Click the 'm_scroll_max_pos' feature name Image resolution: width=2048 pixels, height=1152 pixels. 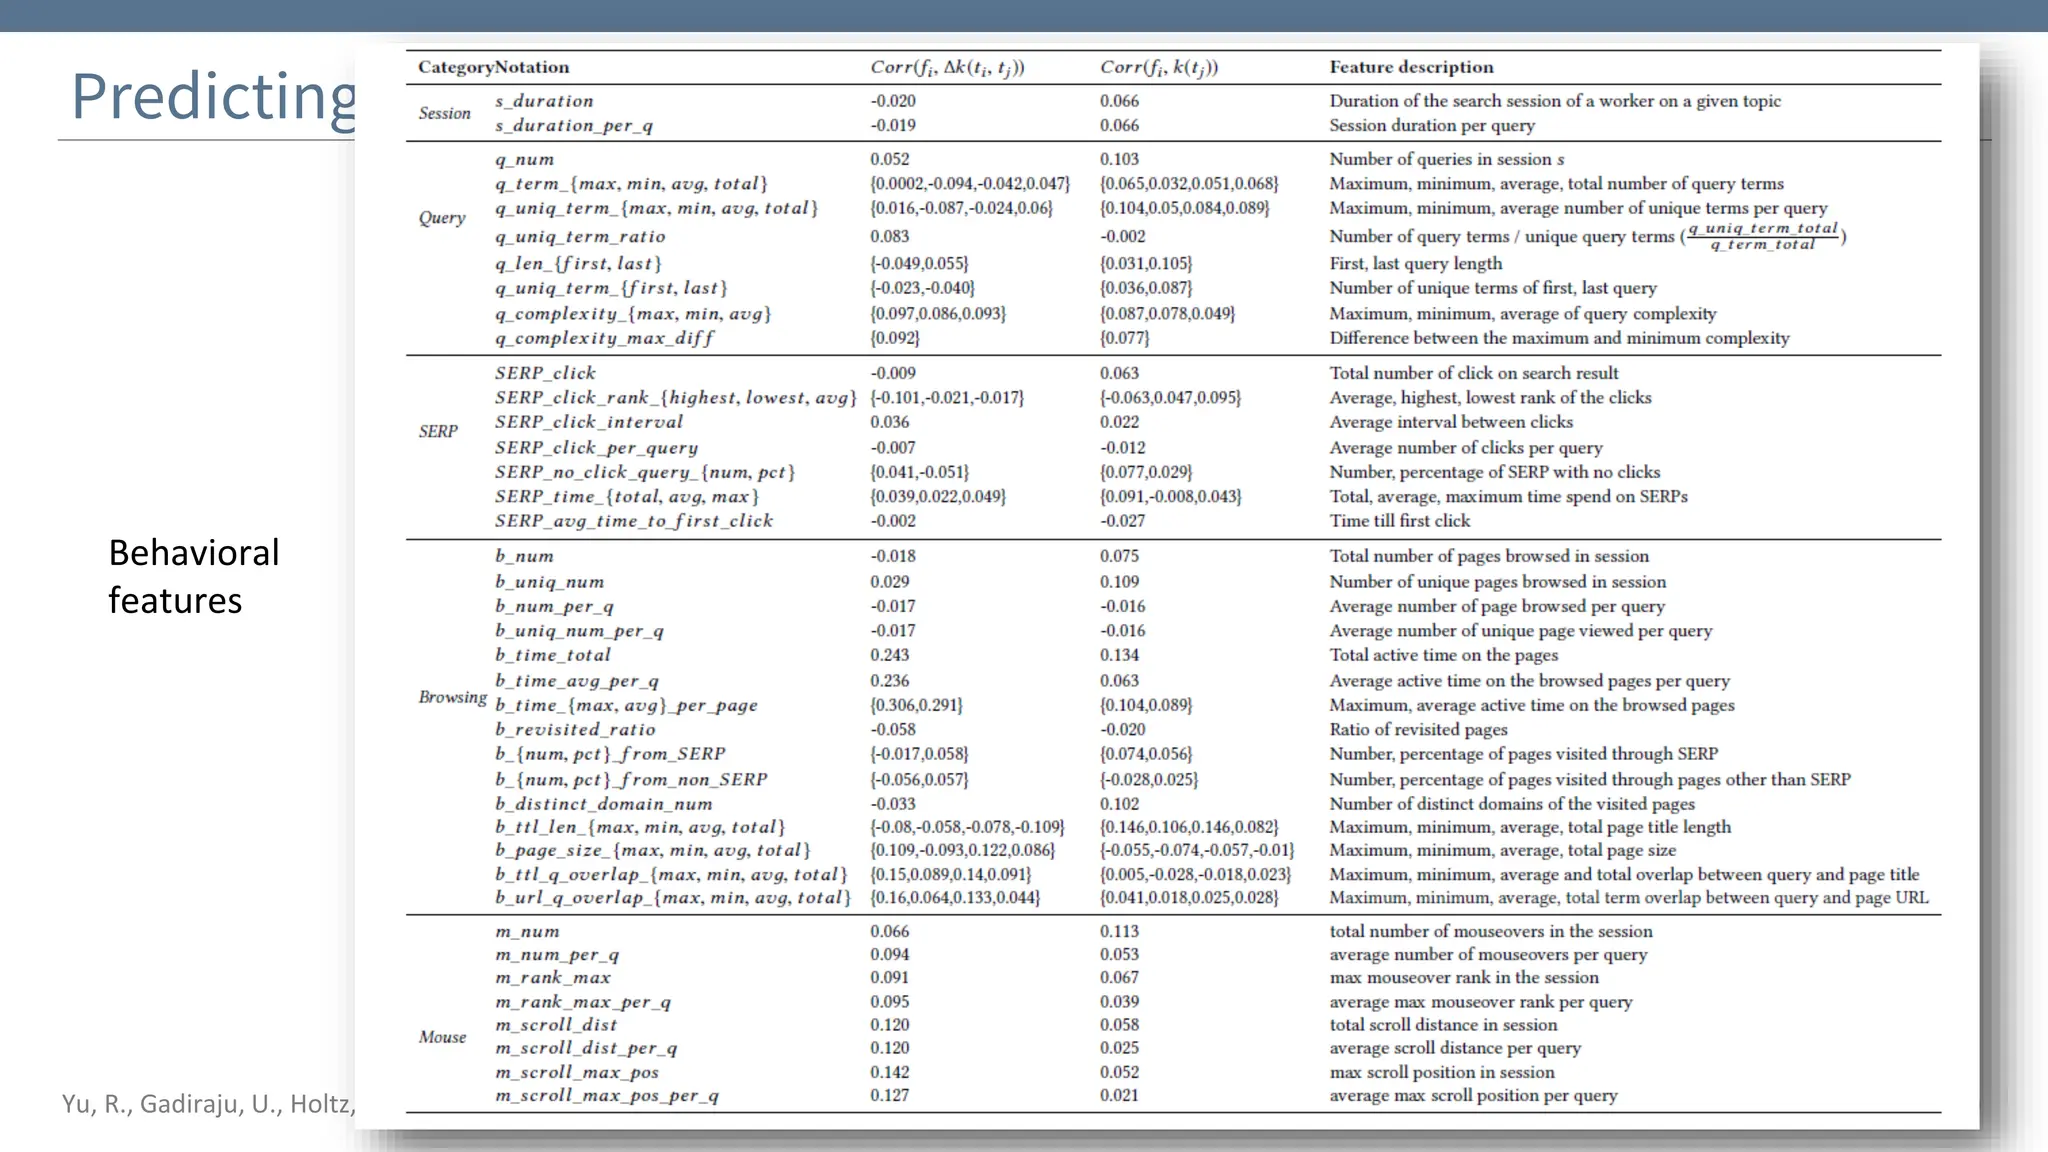[577, 1072]
